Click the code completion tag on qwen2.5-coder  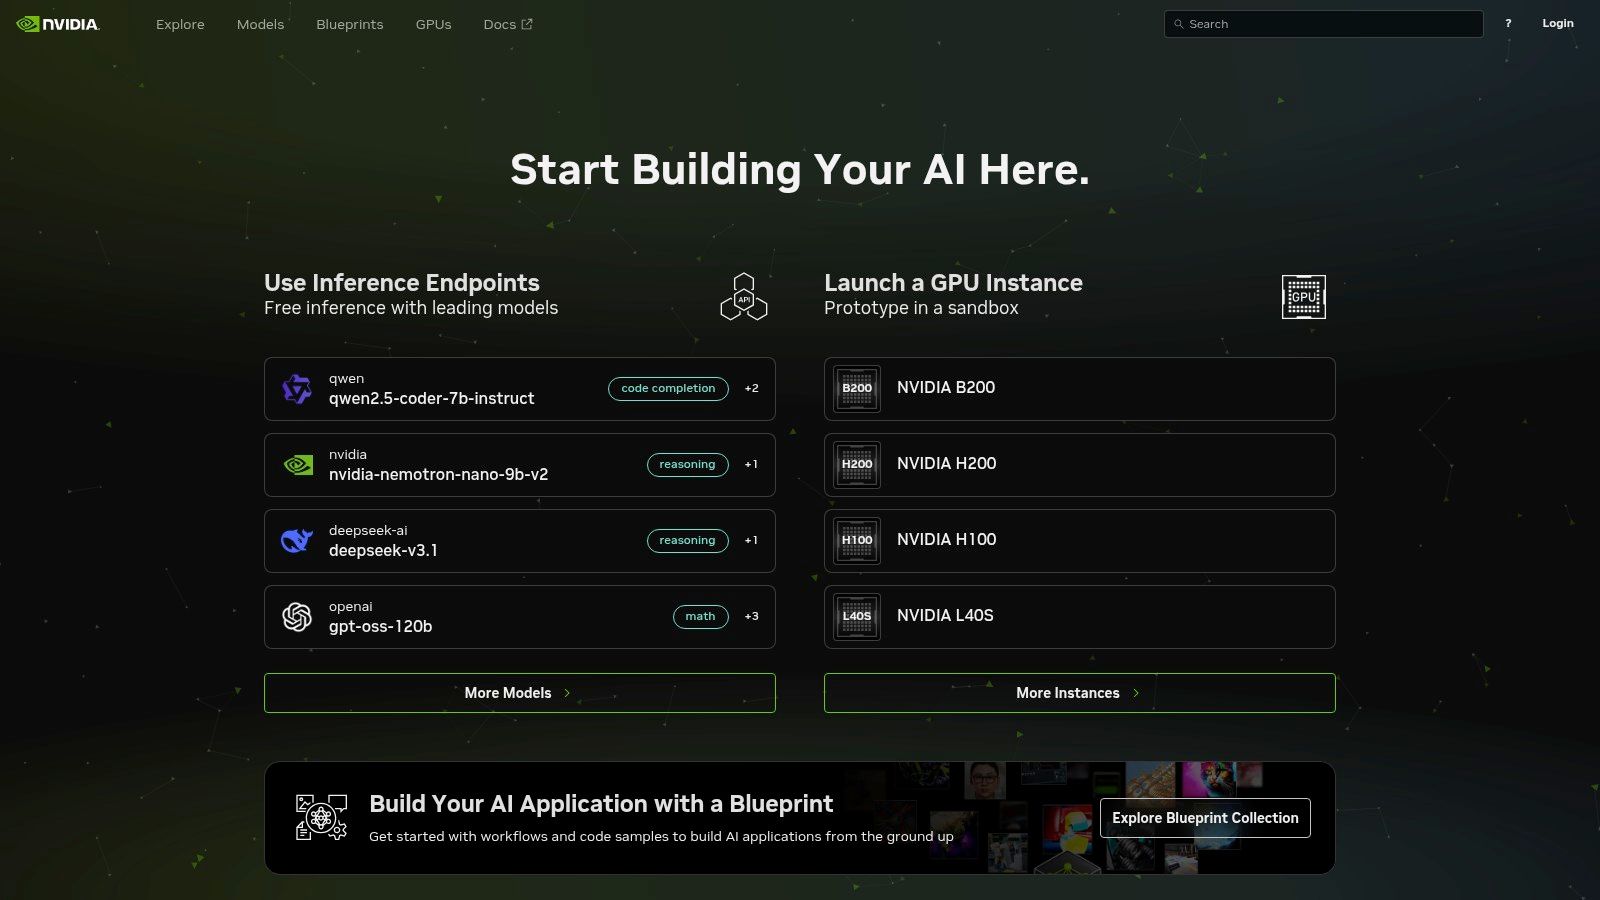pos(667,389)
